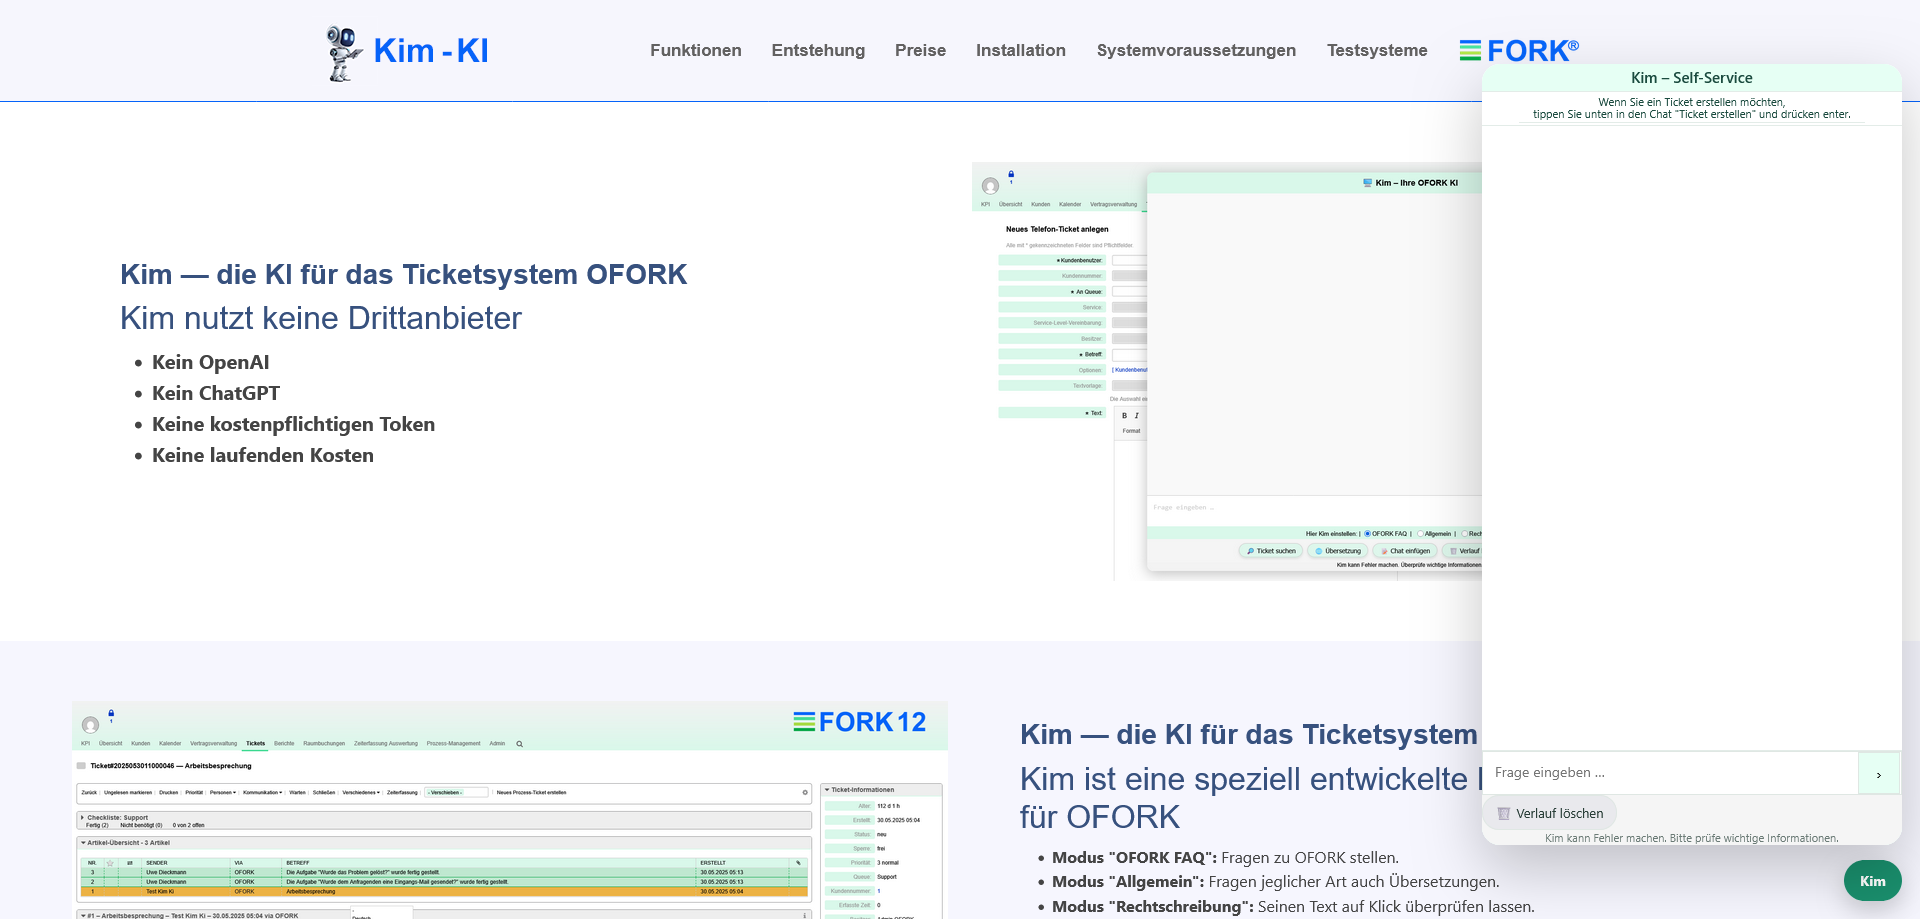Collapse the Ticket-Informationen panel
1920x919 pixels.
[x=827, y=790]
